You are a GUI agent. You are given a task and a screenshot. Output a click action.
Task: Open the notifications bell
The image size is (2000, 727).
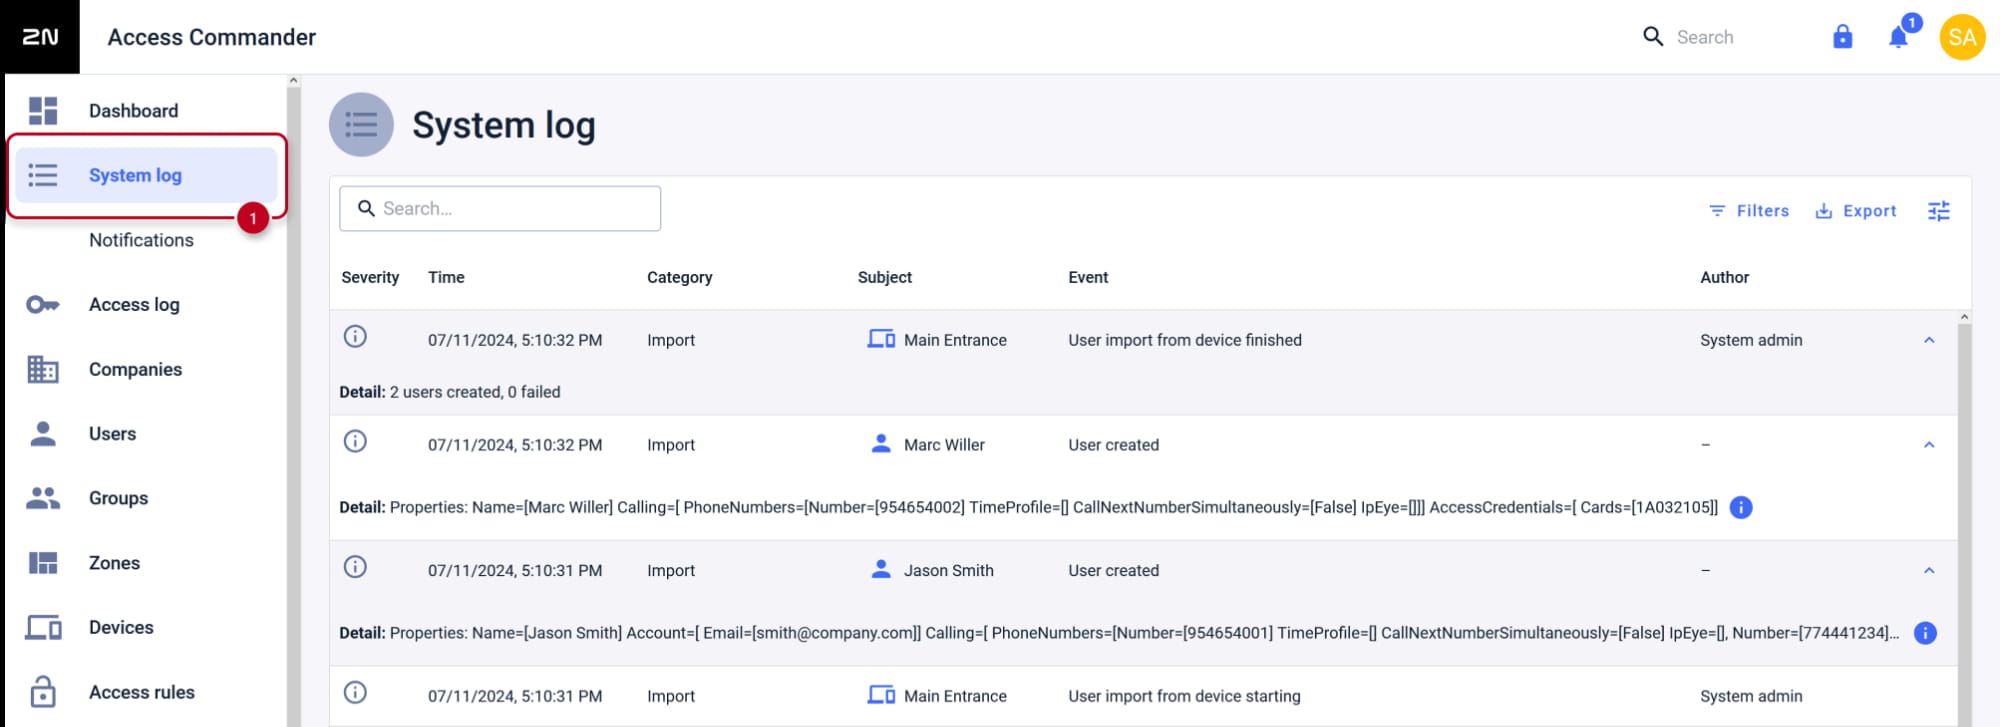tap(1898, 37)
